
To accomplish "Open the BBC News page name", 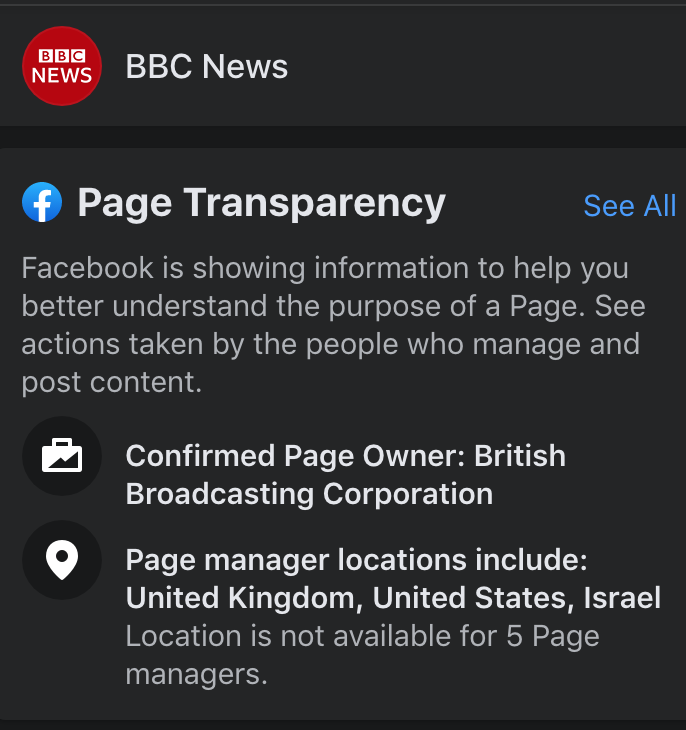I will (207, 66).
